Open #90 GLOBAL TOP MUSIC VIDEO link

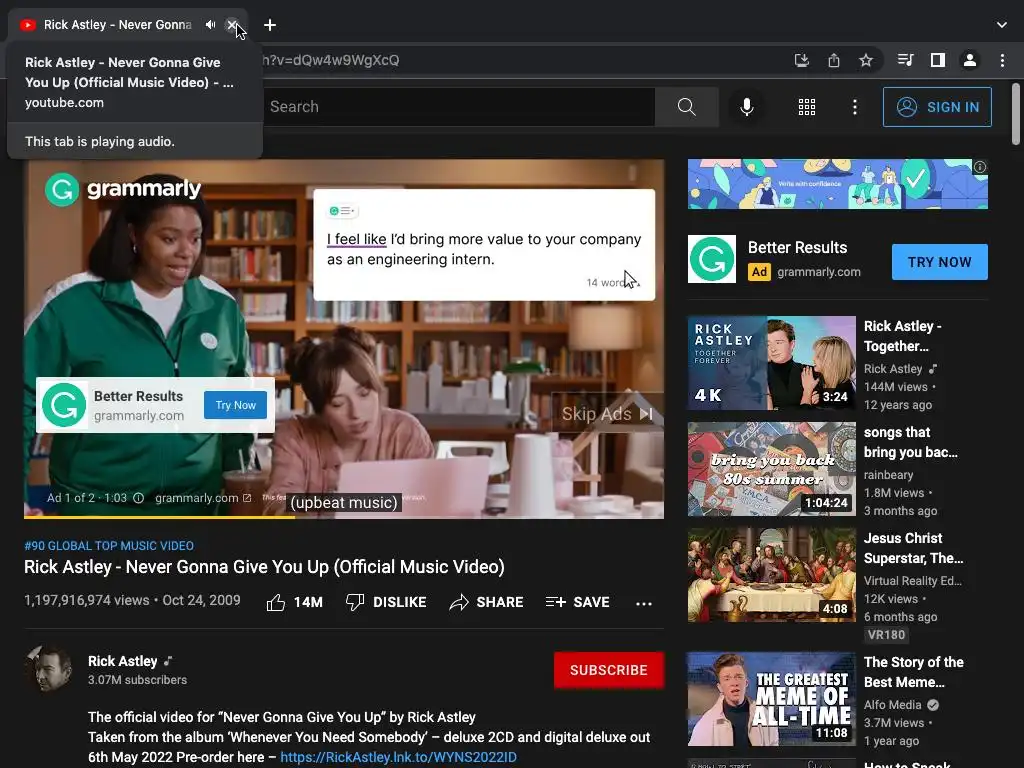click(x=109, y=545)
